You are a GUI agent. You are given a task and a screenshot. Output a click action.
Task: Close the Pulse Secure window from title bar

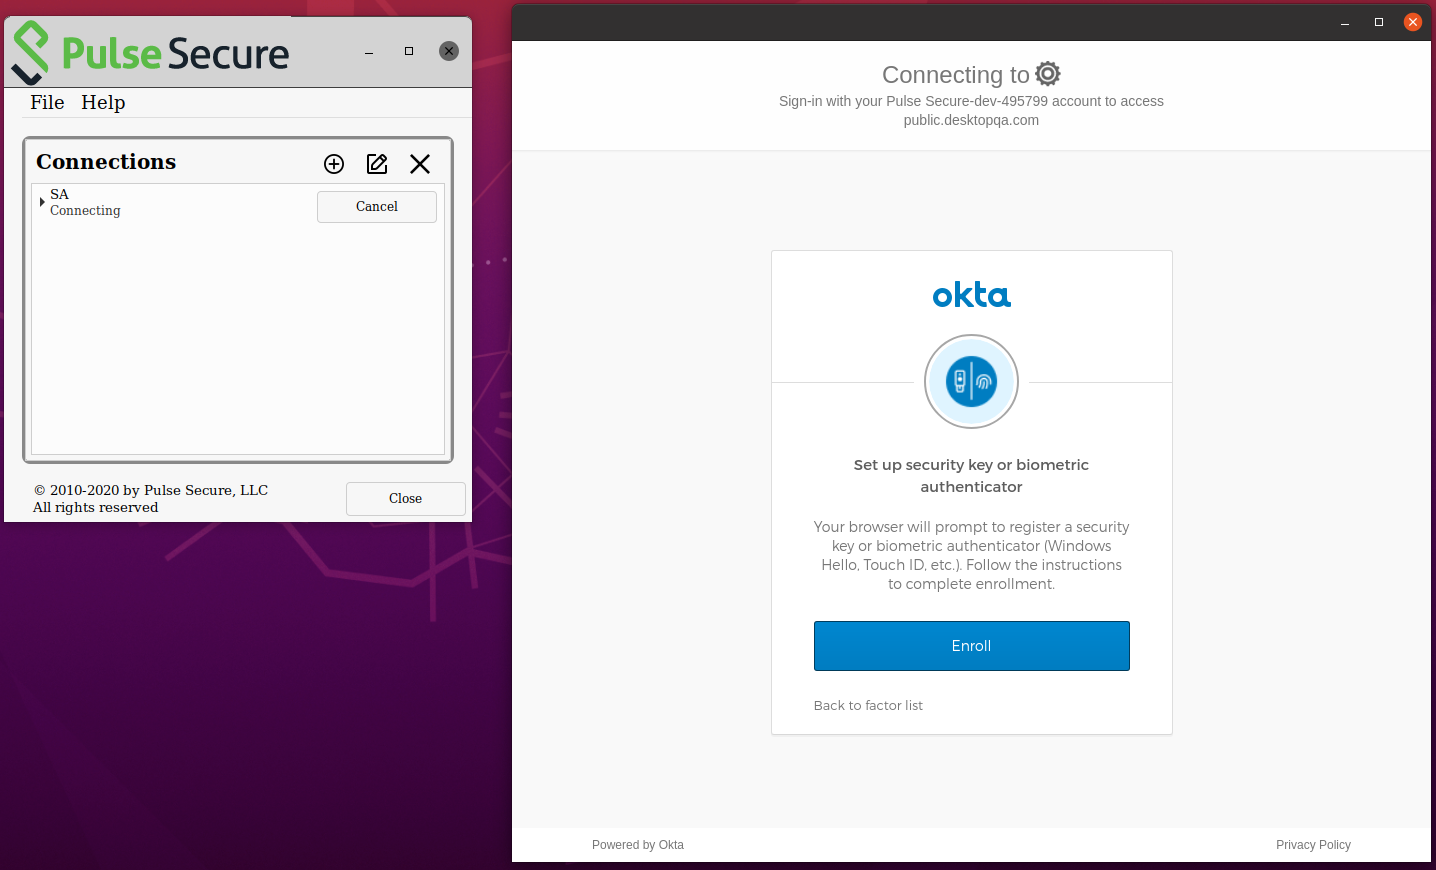coord(449,51)
